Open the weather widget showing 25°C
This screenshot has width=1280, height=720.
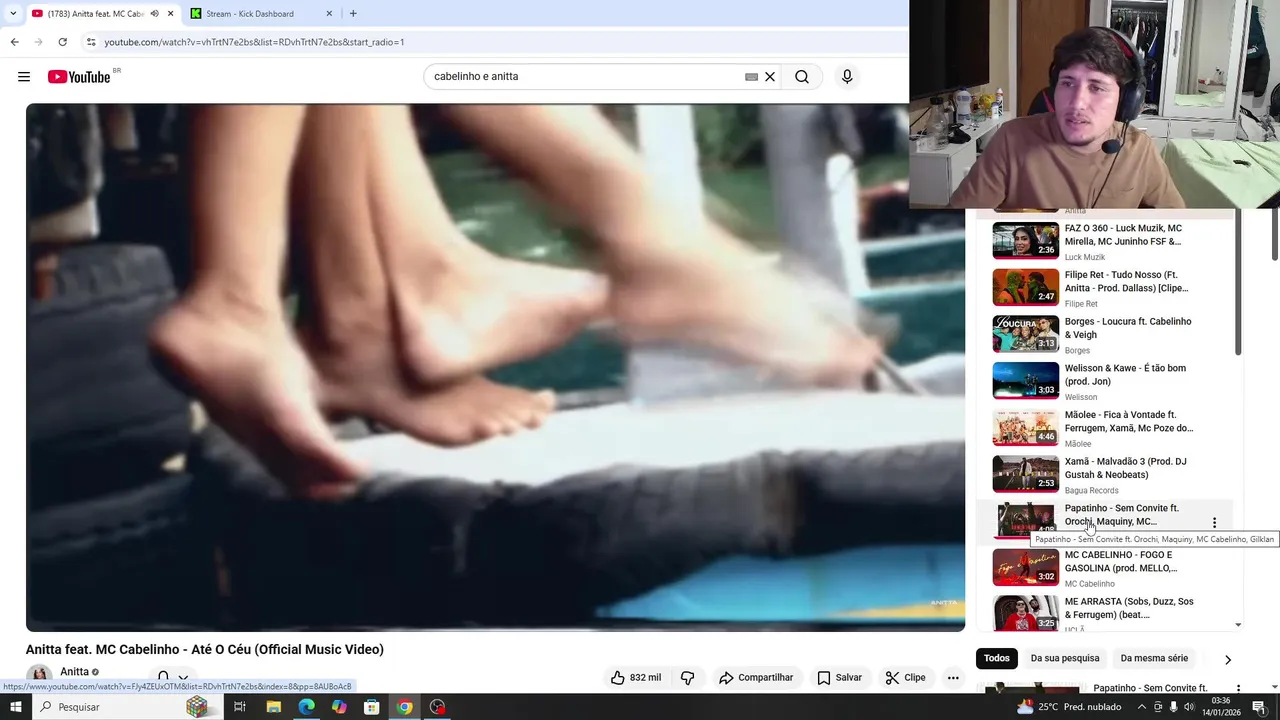coord(1068,707)
